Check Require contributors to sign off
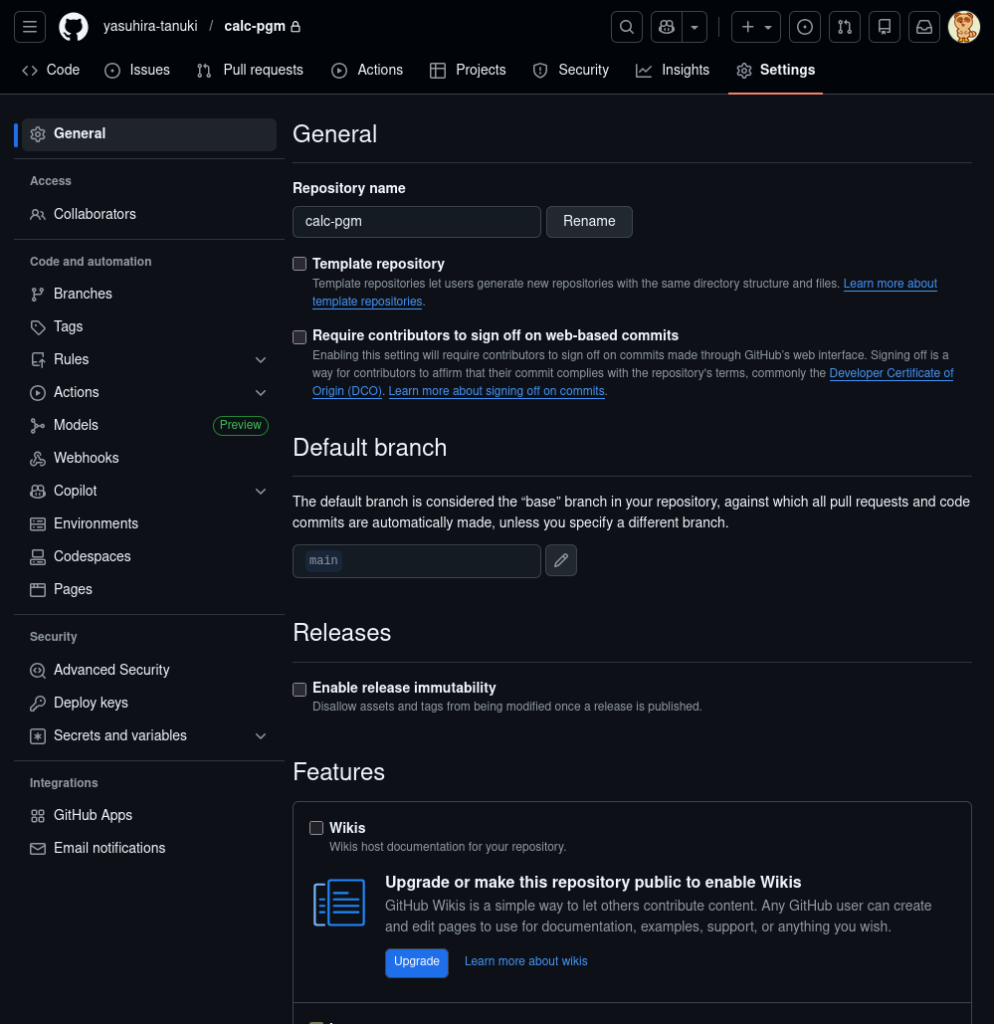This screenshot has width=994, height=1024. pos(299,337)
